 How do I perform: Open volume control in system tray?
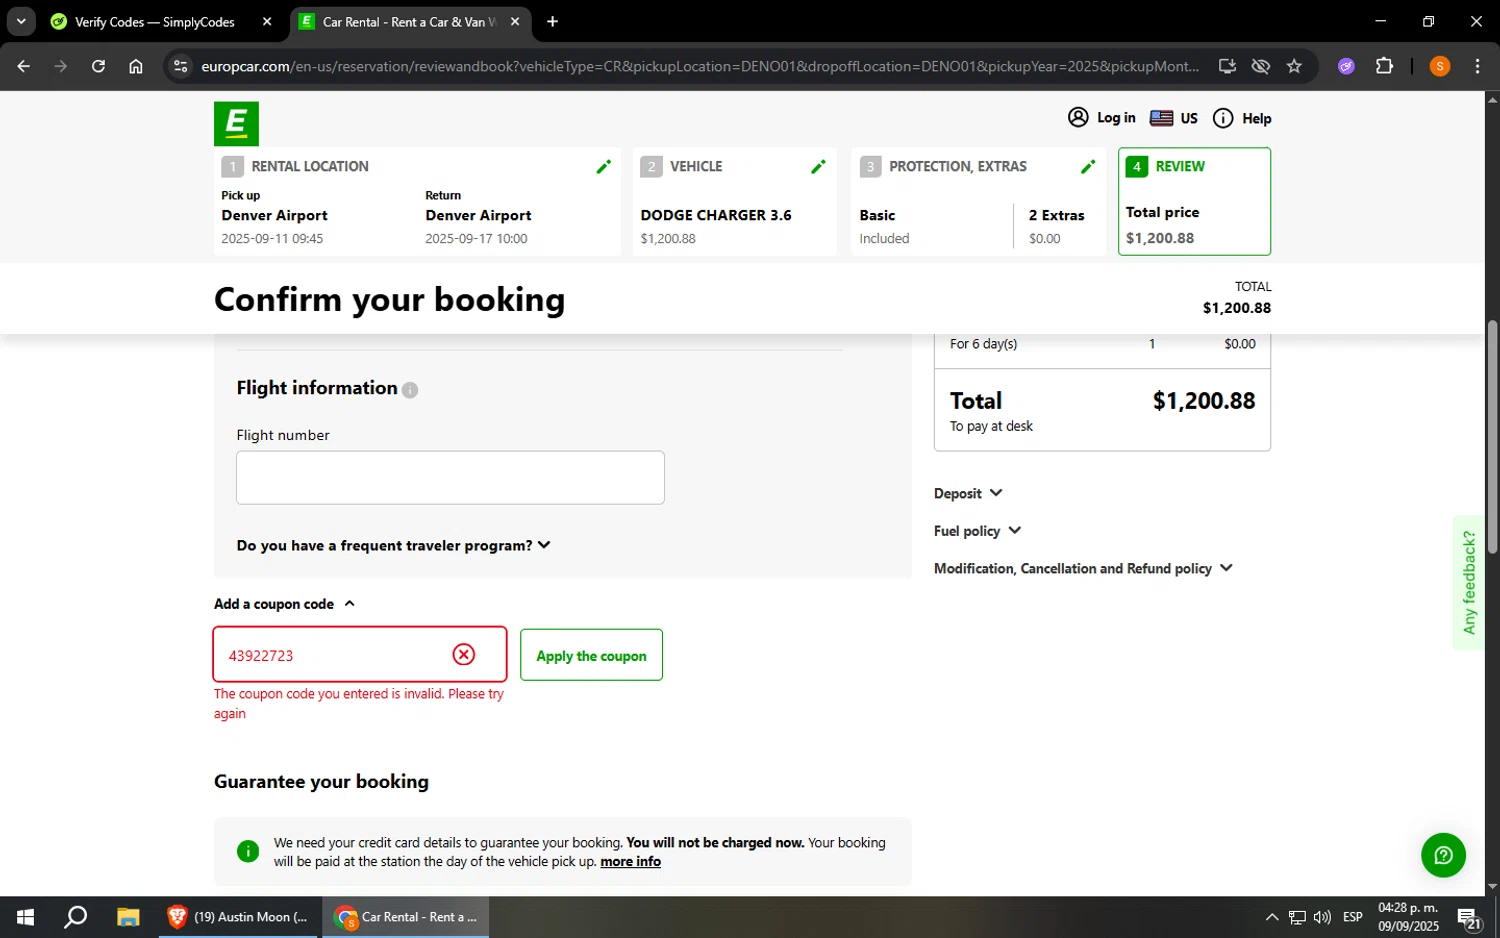(1322, 917)
